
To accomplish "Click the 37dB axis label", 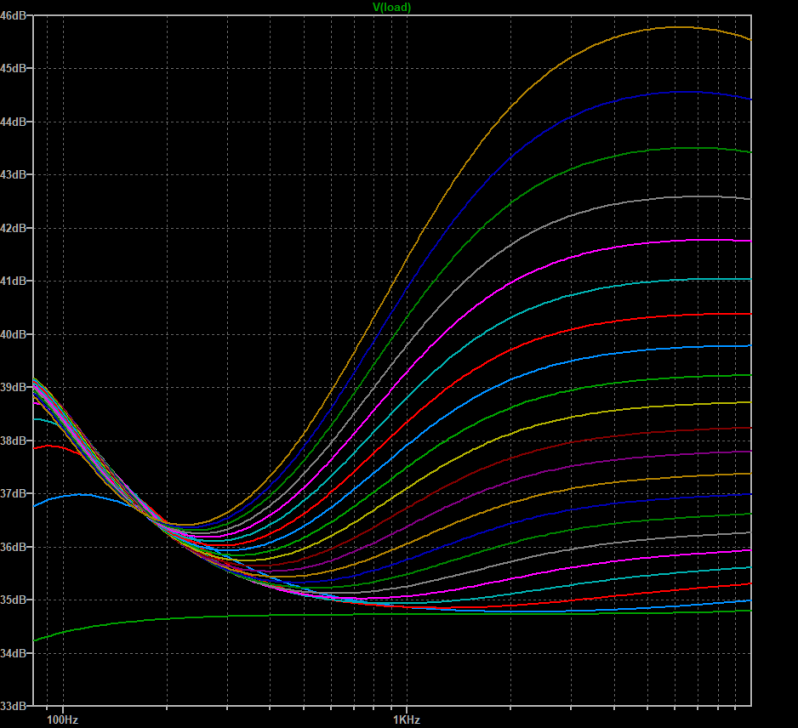I will 16,494.
